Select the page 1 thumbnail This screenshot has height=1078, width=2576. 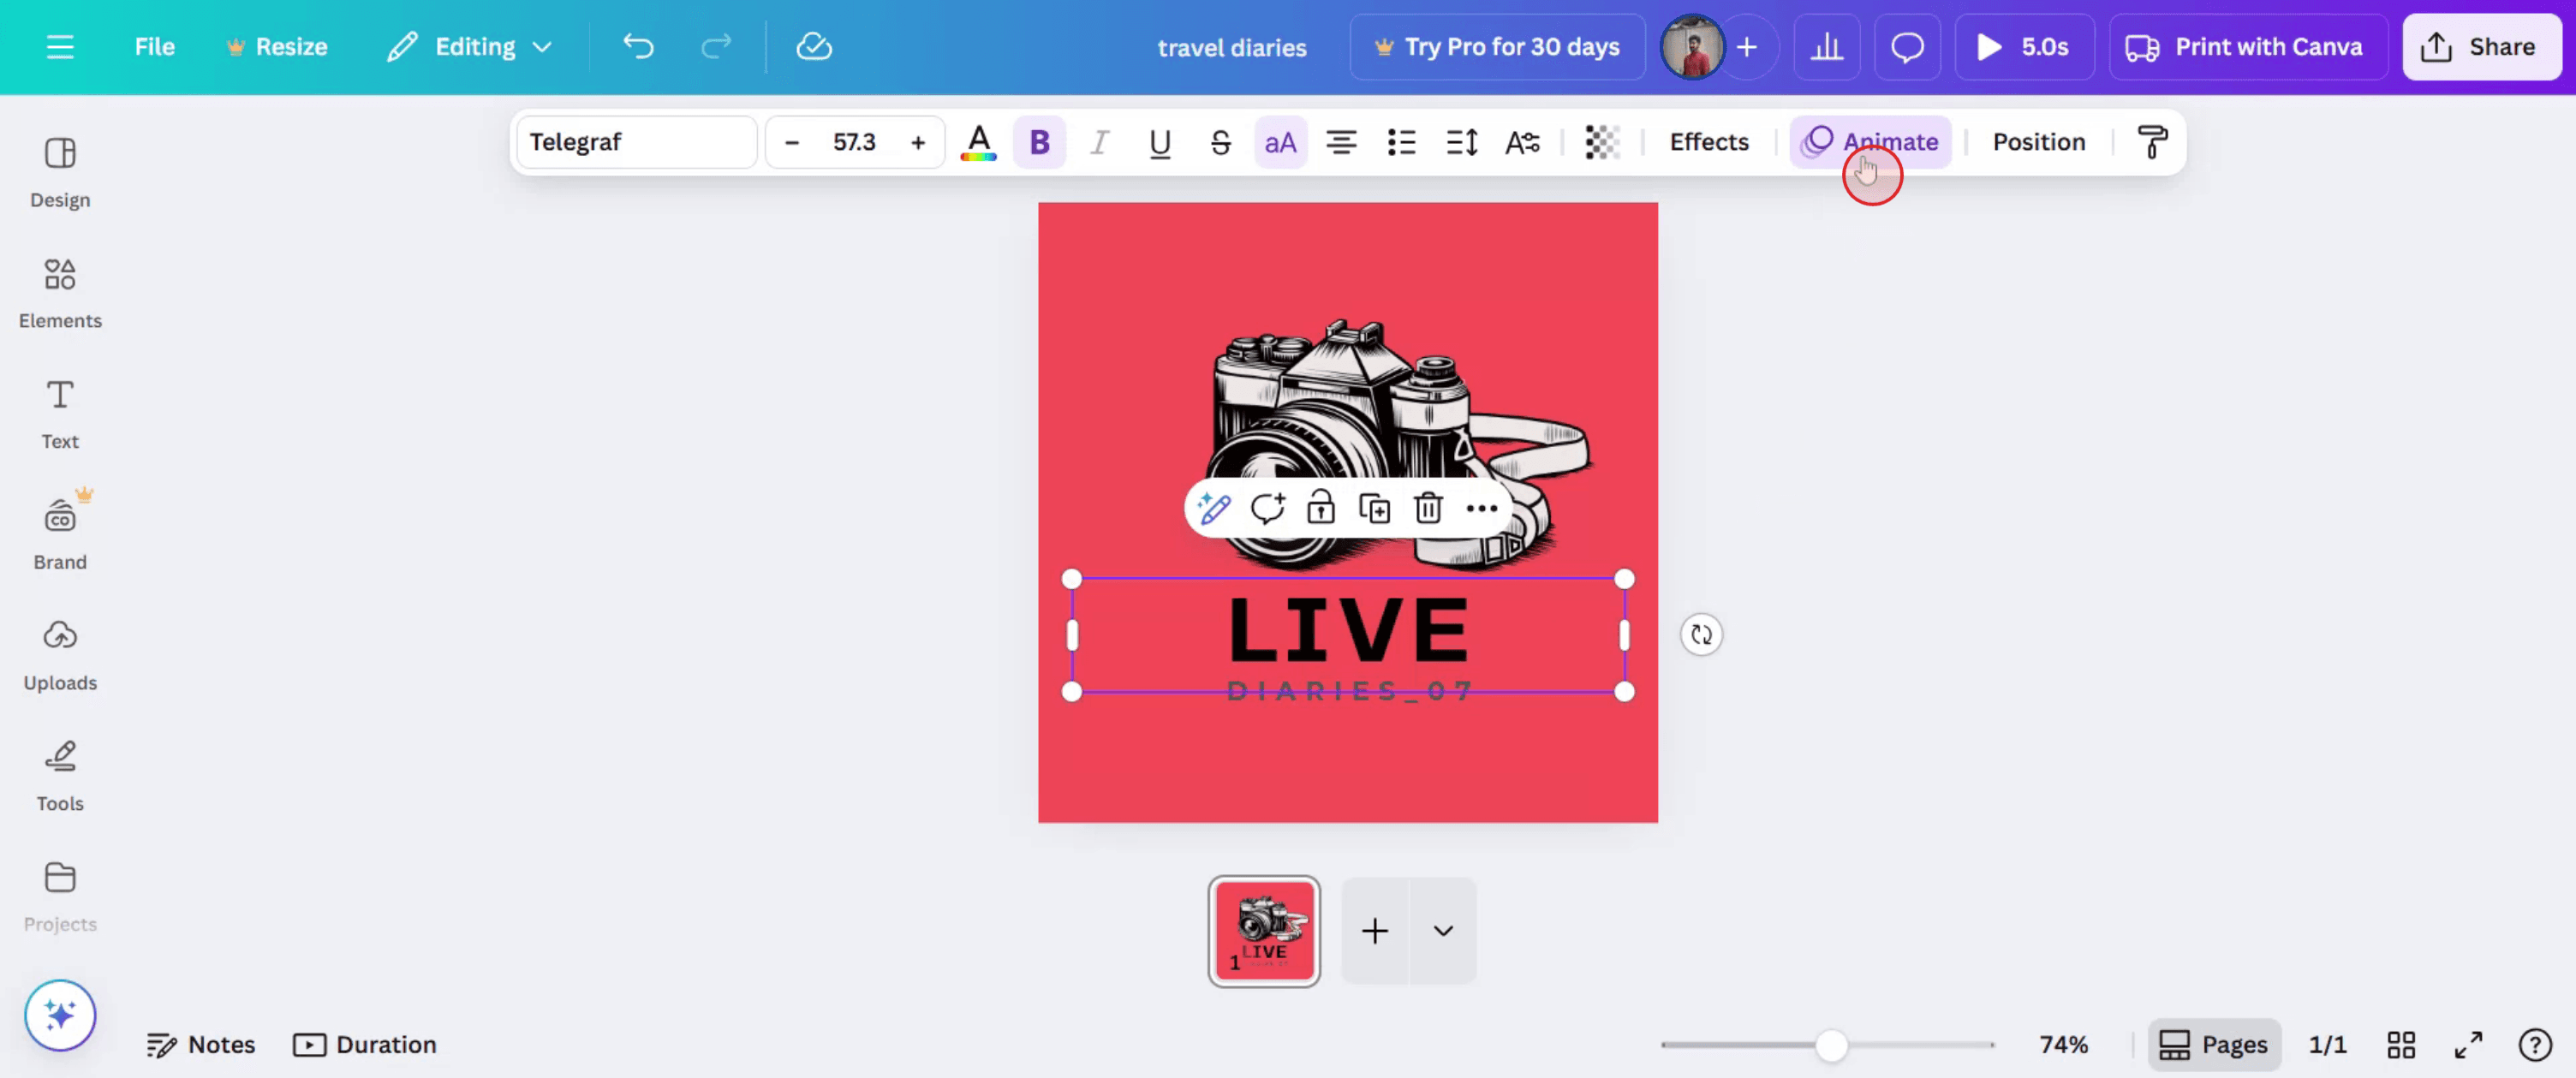click(x=1263, y=931)
